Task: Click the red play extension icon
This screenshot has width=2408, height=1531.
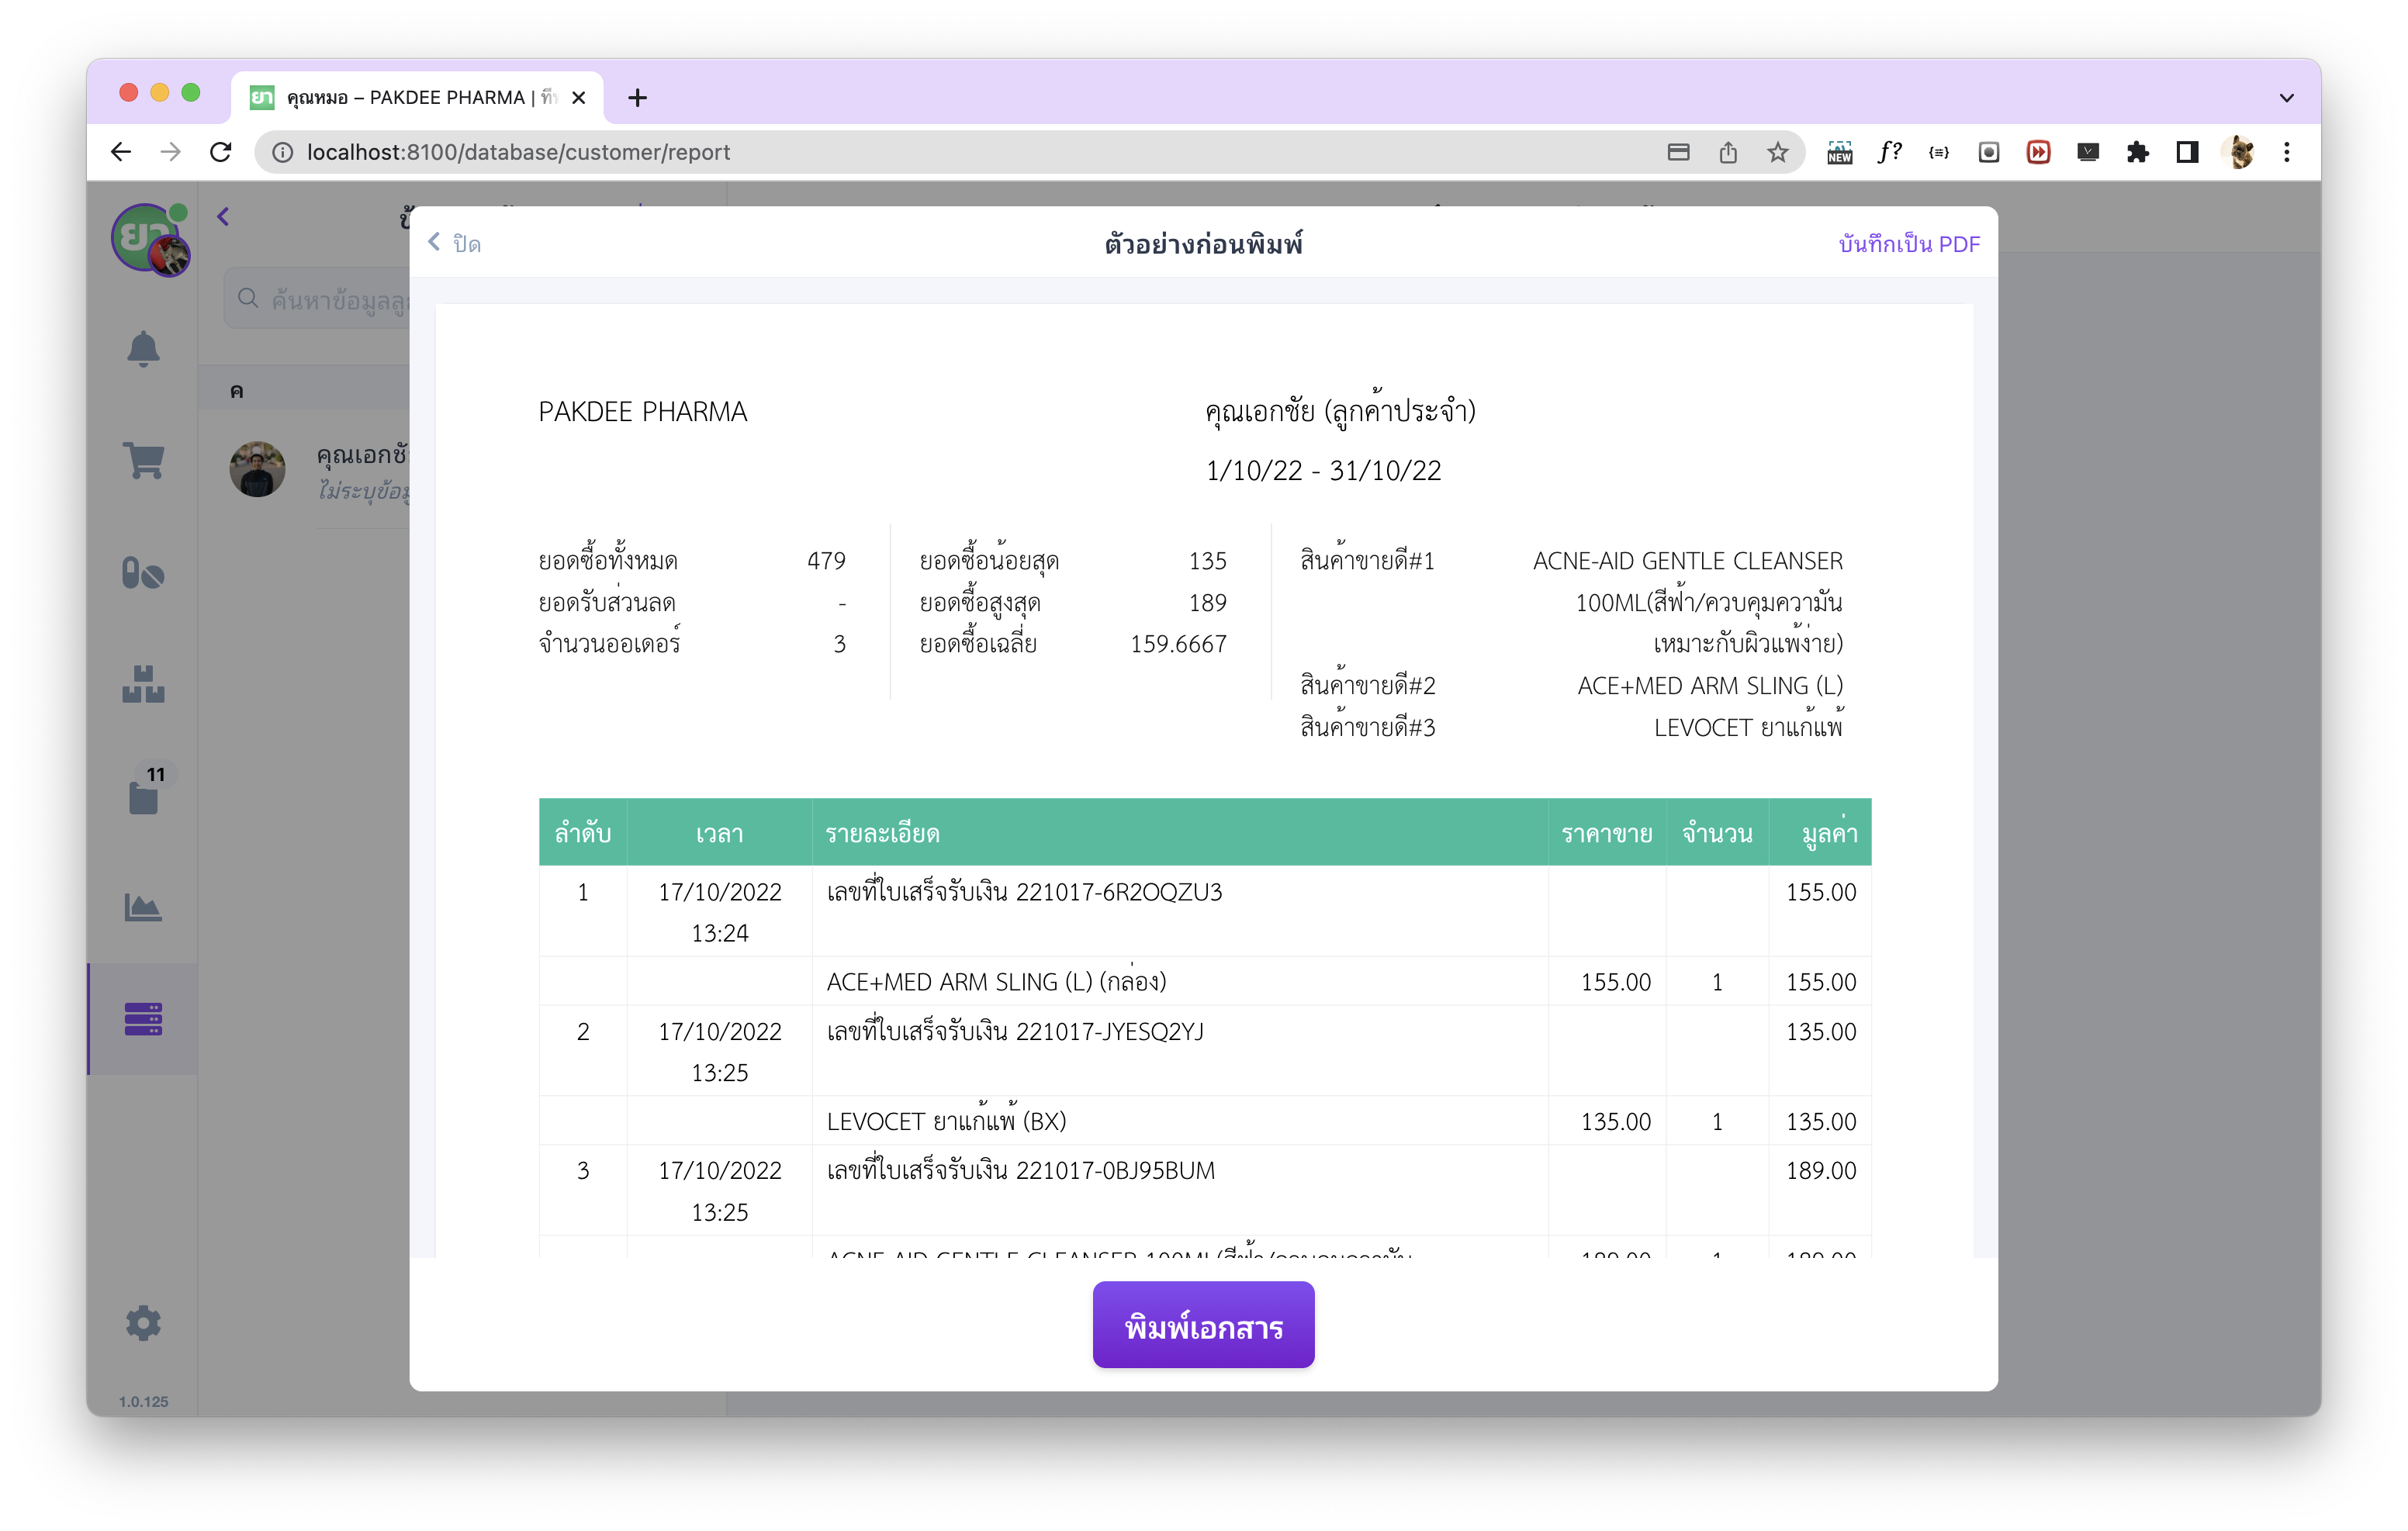Action: pos(2038,152)
